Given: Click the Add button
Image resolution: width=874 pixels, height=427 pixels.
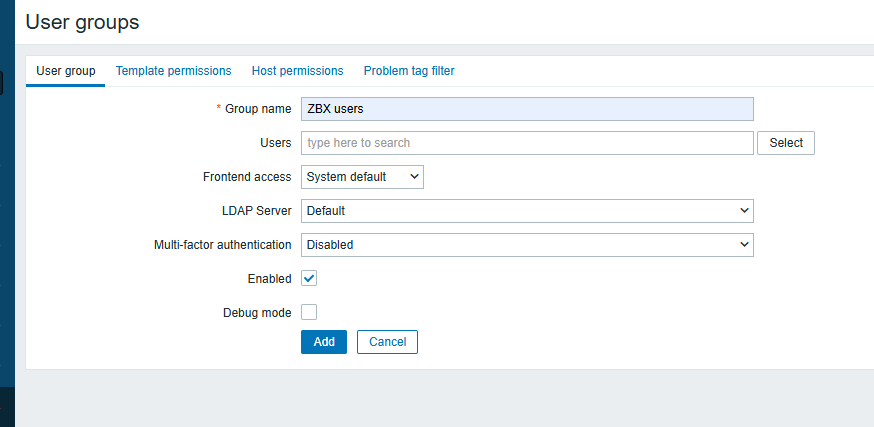Looking at the screenshot, I should click(324, 342).
